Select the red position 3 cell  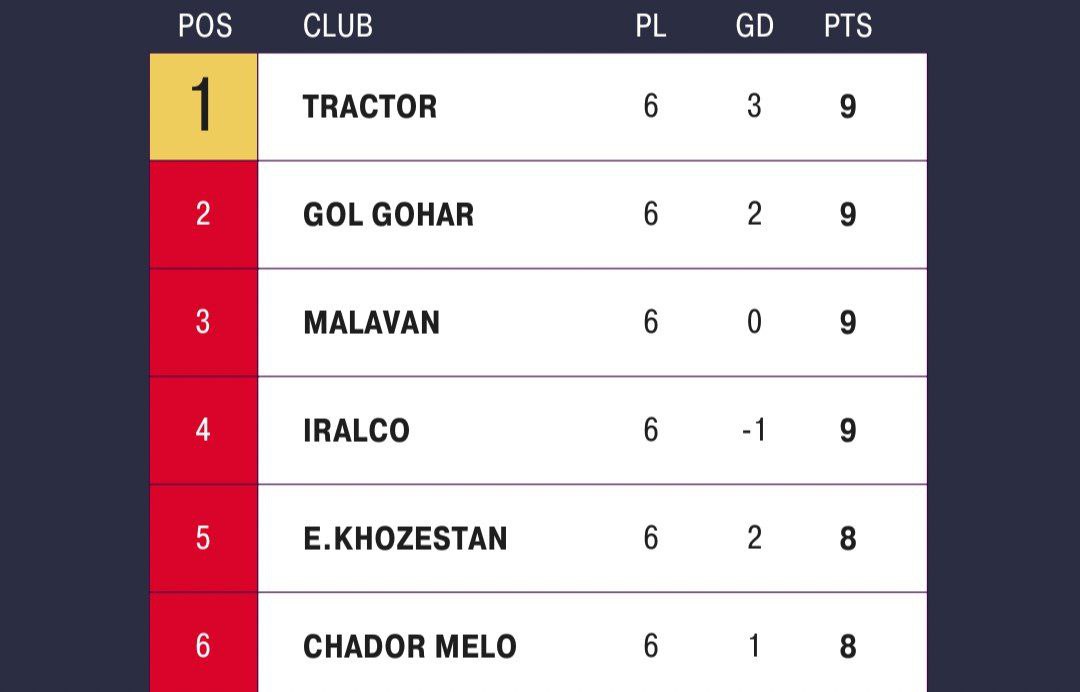(203, 323)
